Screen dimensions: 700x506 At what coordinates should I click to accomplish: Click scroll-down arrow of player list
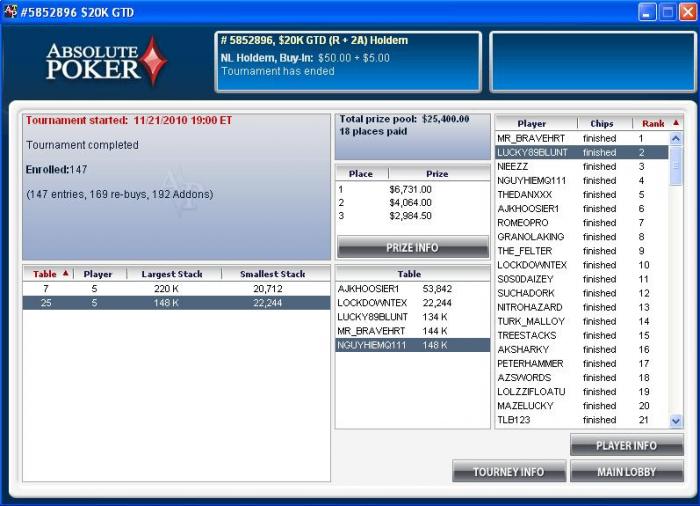(676, 420)
